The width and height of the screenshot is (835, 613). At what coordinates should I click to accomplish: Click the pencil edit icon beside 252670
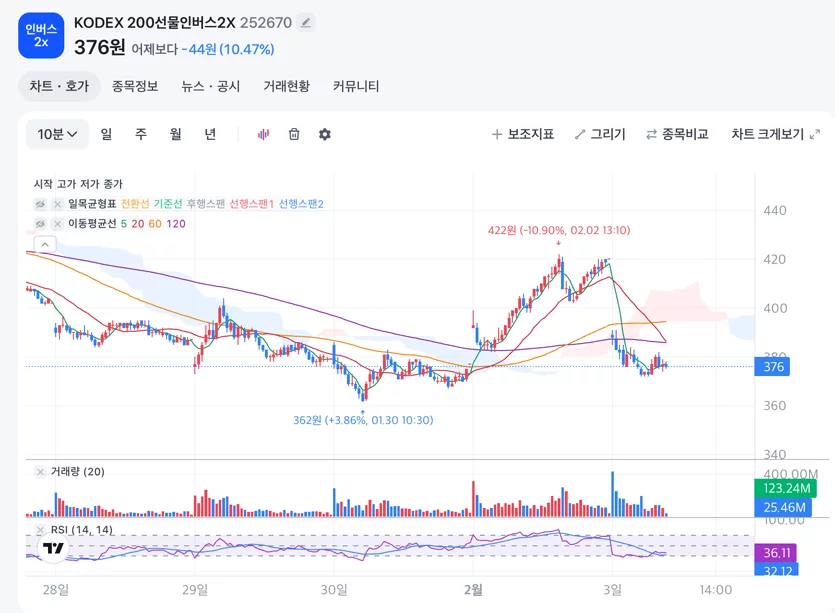pyautogui.click(x=306, y=23)
